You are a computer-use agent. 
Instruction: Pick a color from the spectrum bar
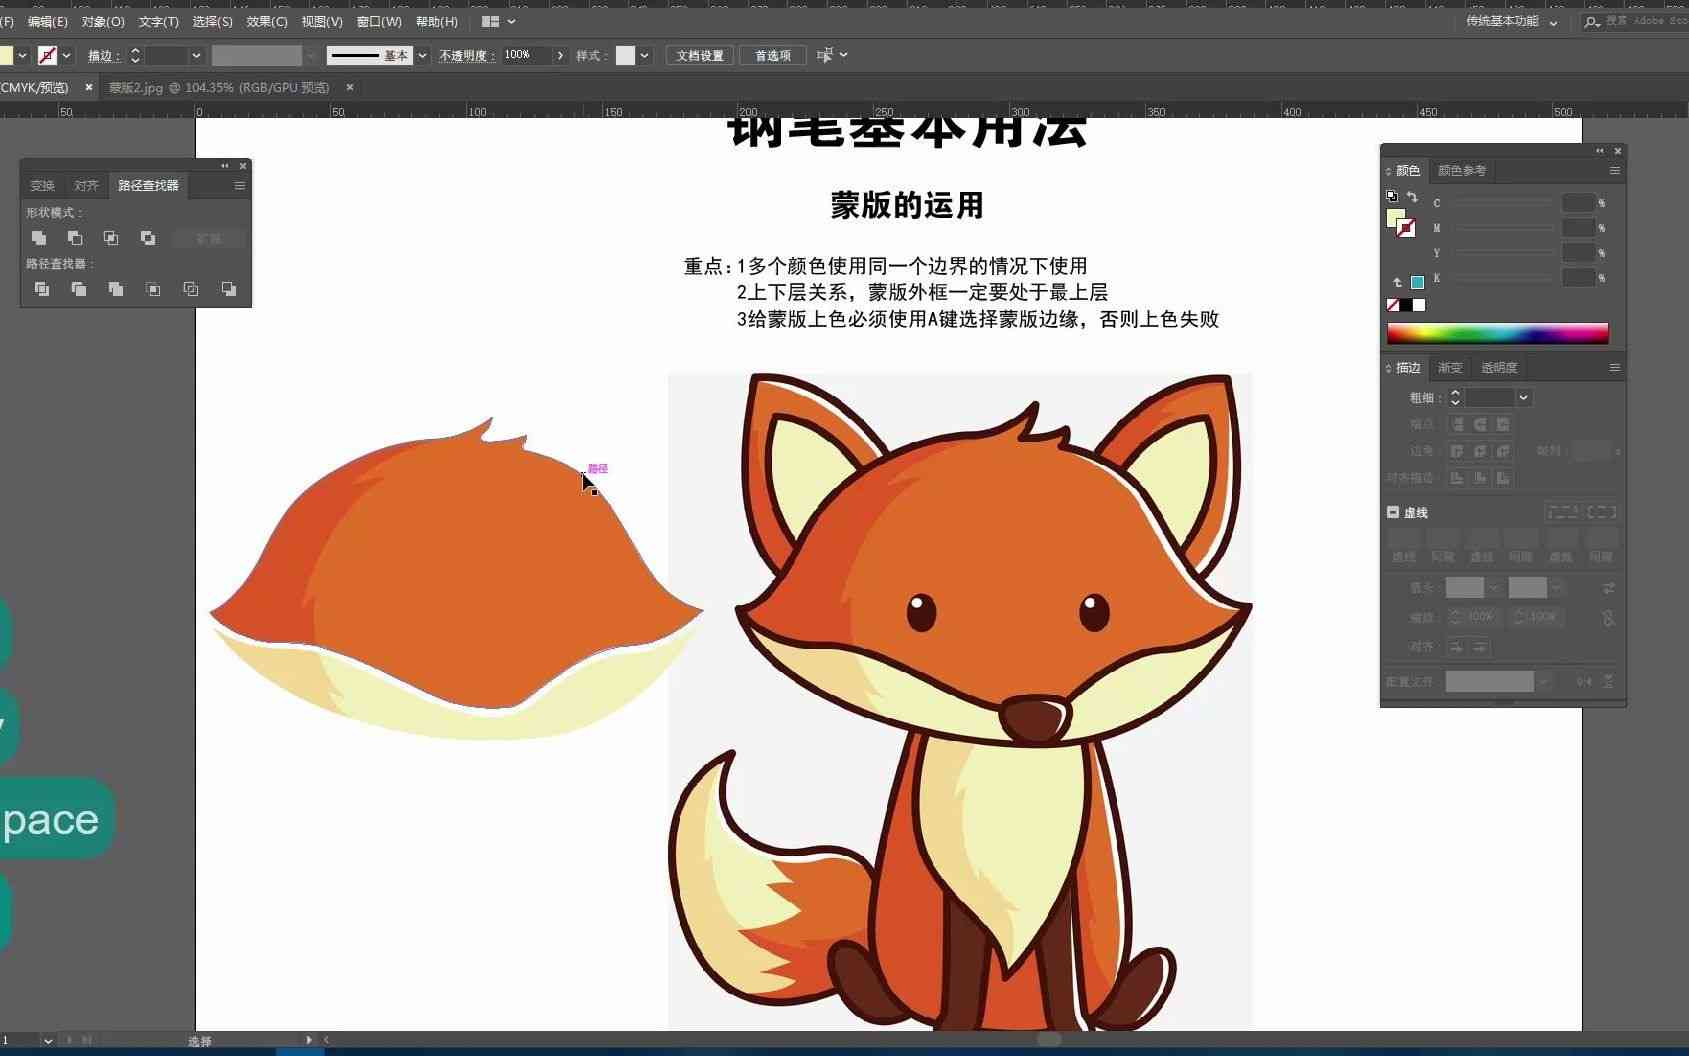tap(1498, 333)
